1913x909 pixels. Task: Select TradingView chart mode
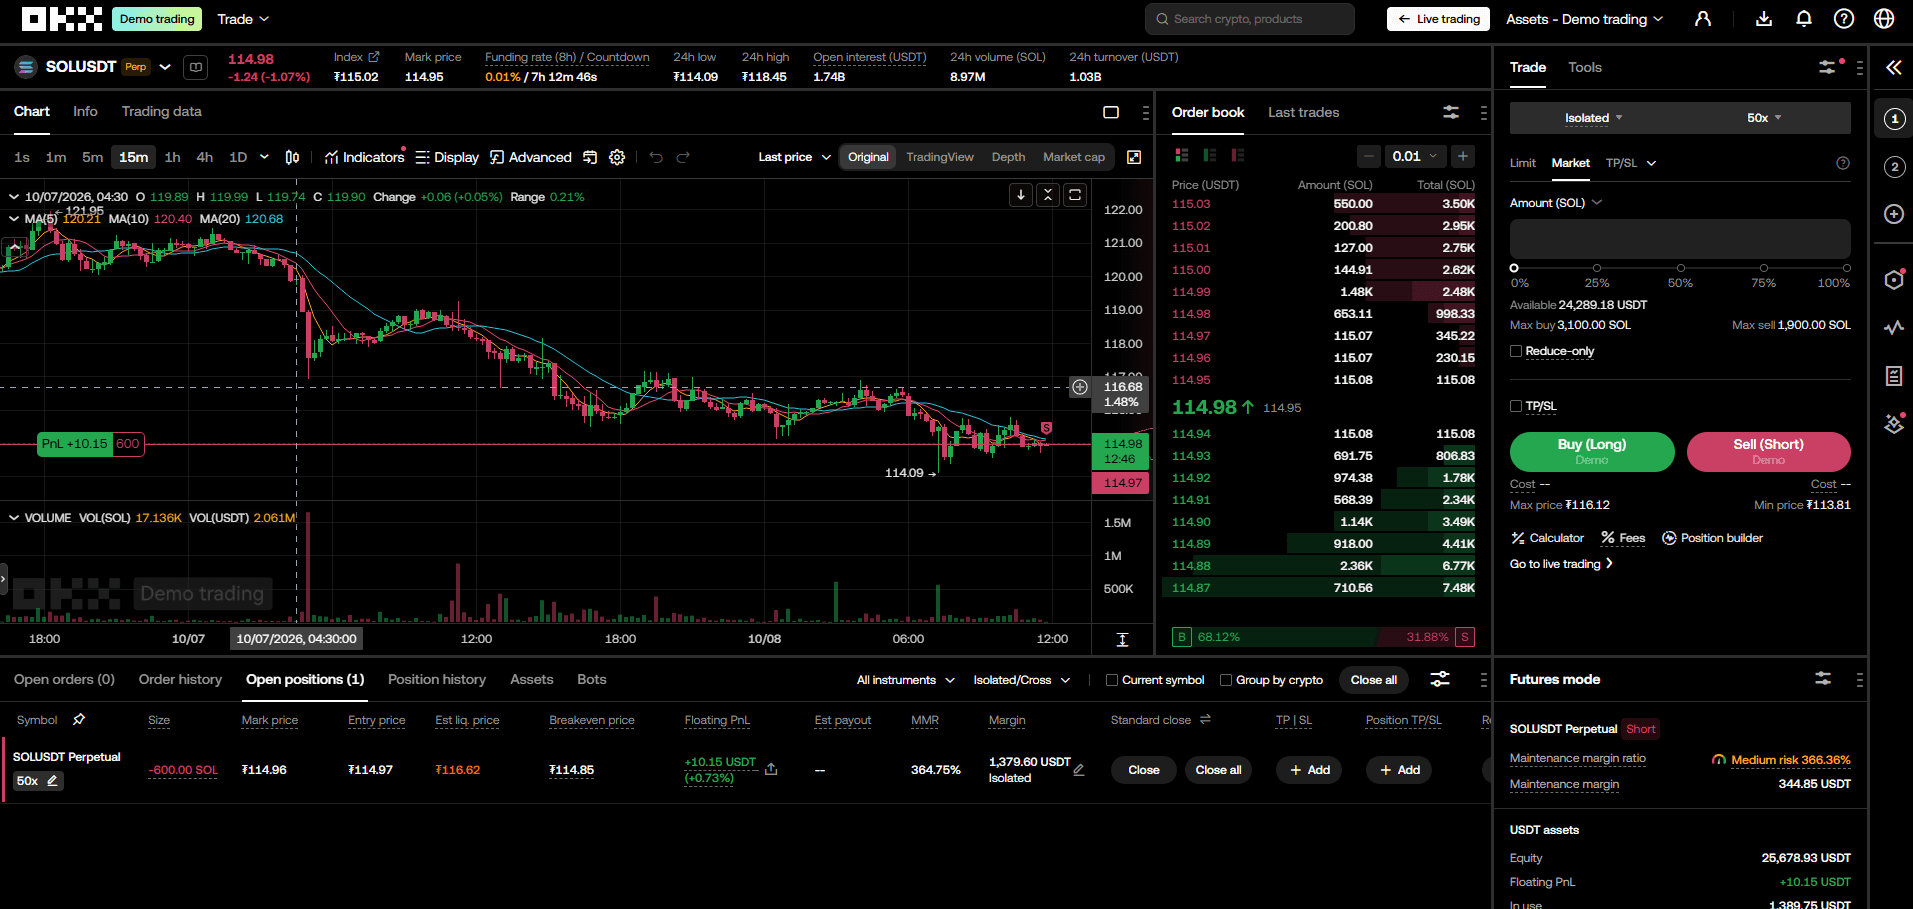[x=939, y=157]
